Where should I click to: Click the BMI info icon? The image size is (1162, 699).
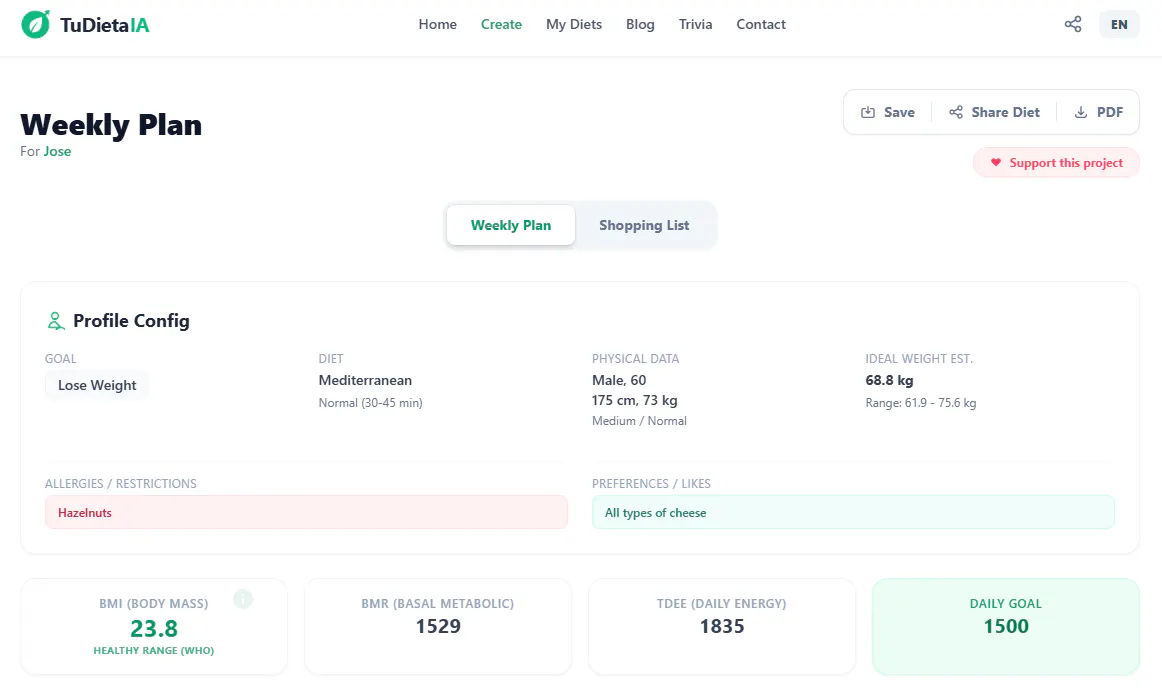(x=243, y=599)
